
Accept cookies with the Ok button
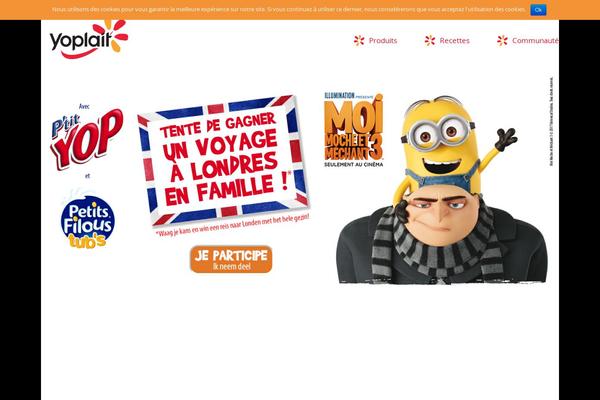[x=538, y=10]
